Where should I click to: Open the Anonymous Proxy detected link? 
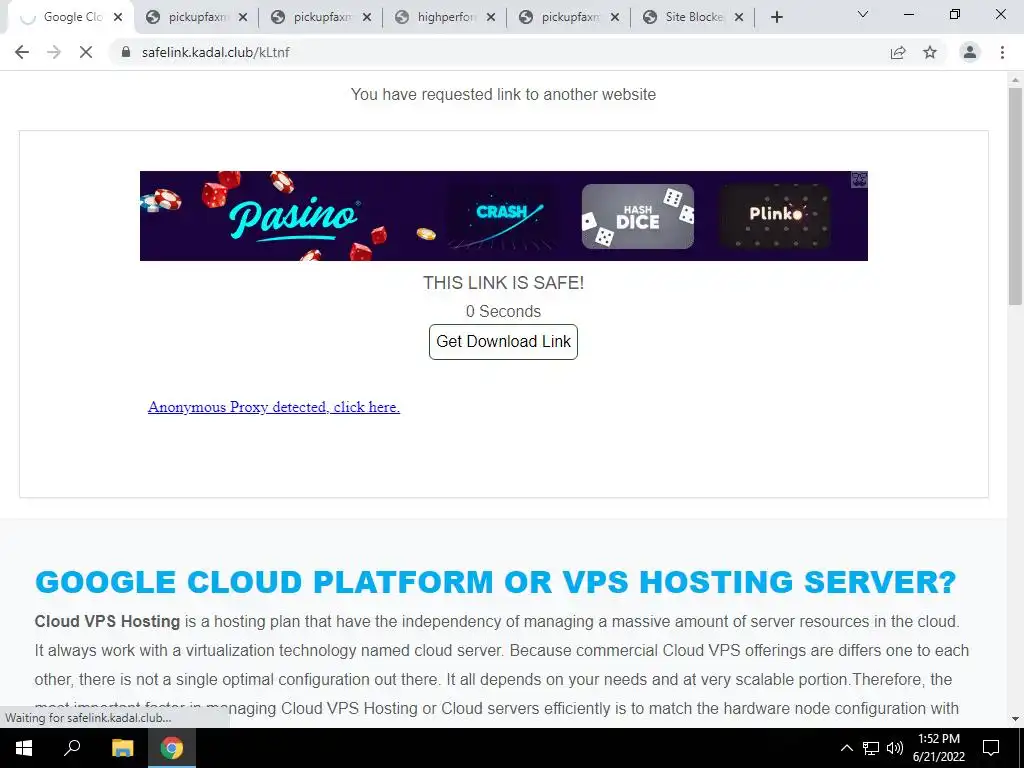point(274,407)
